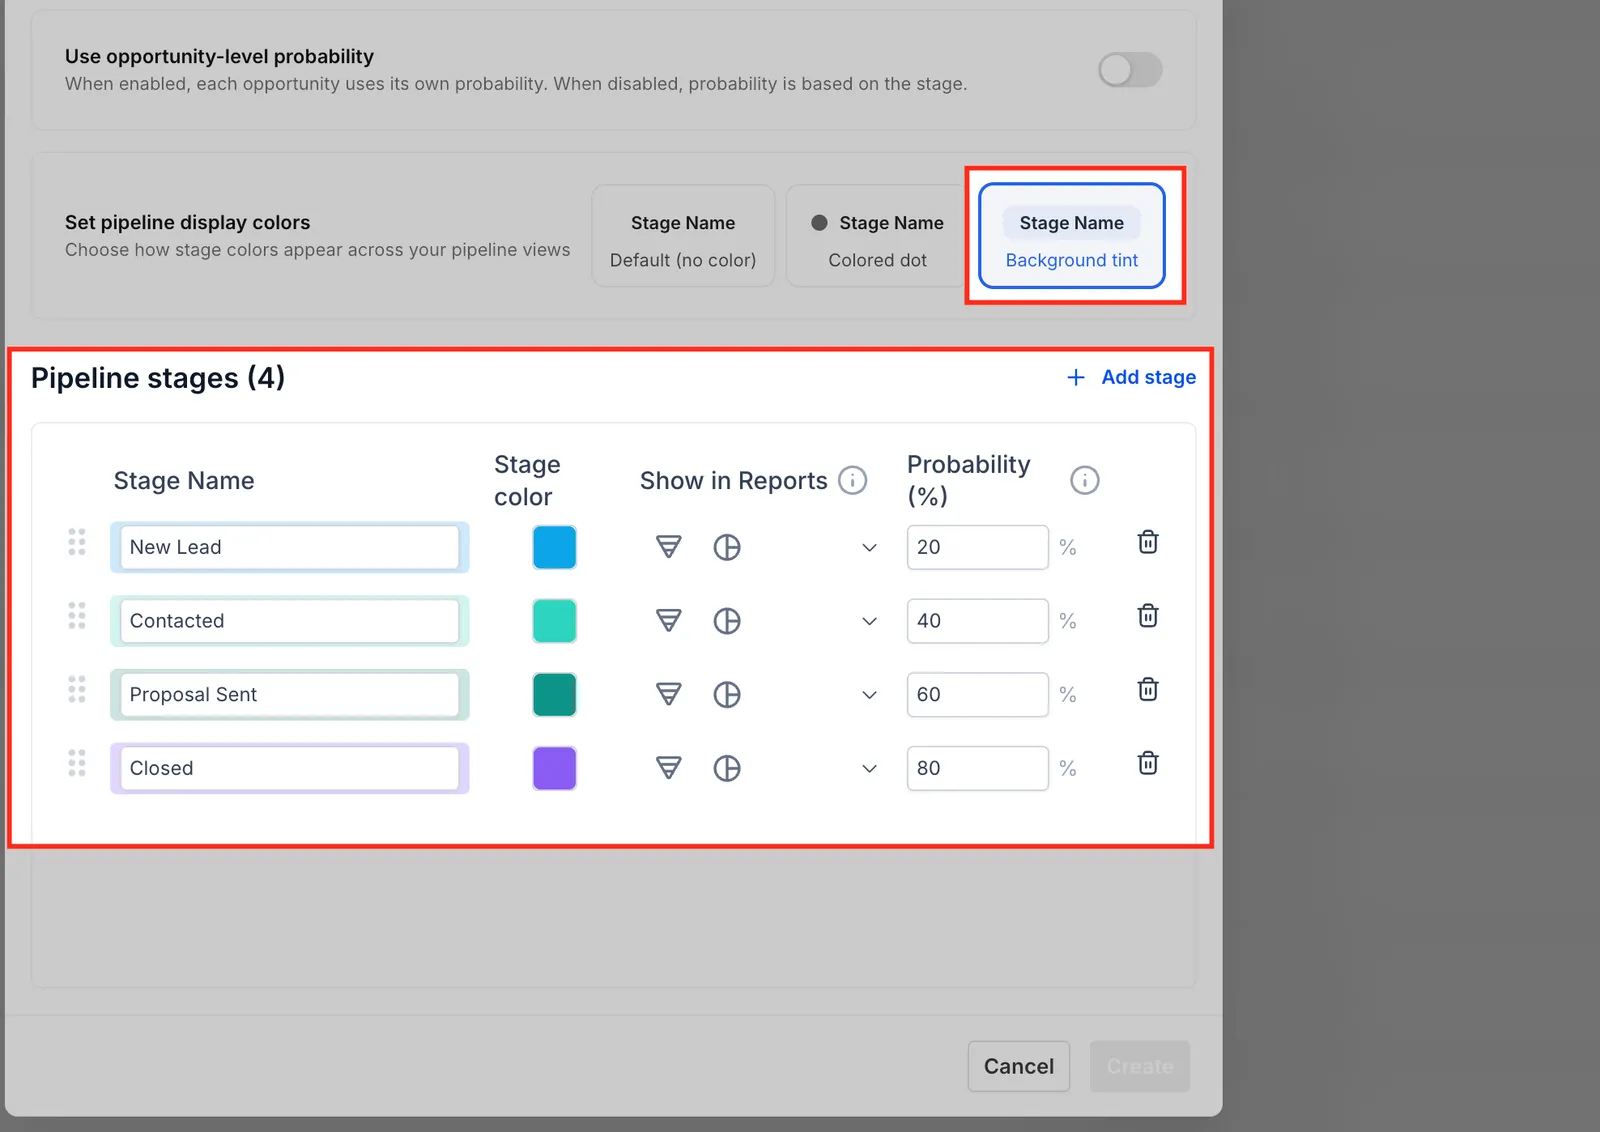Click pie chart icon in Contacted row
The height and width of the screenshot is (1132, 1600).
[727, 621]
